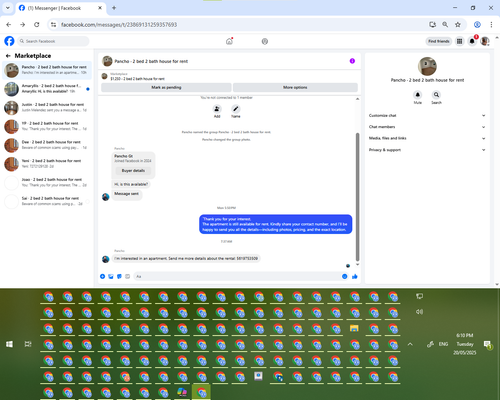Open the emoji picker in composer

pyautogui.click(x=345, y=276)
